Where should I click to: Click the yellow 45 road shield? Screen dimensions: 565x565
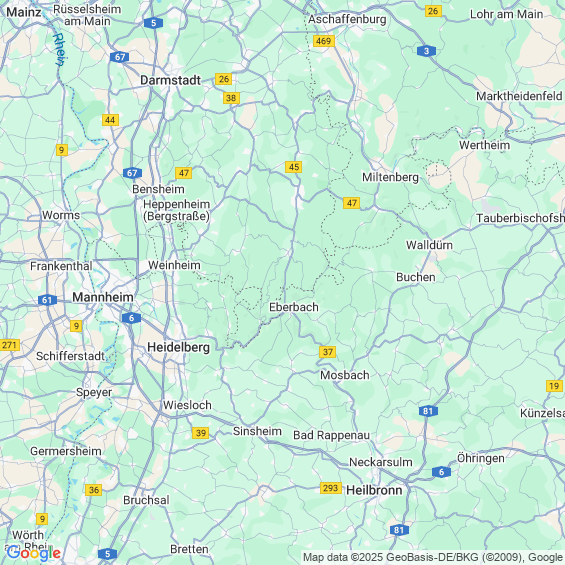pos(293,167)
